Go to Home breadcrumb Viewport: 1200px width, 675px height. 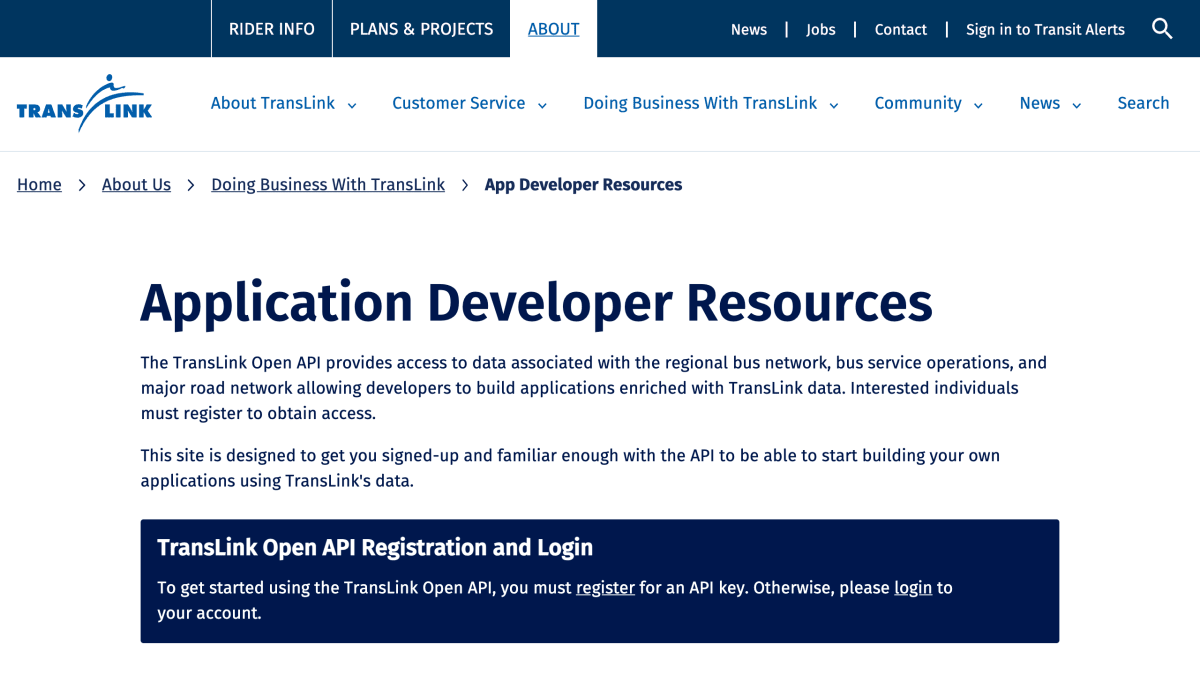pos(39,185)
